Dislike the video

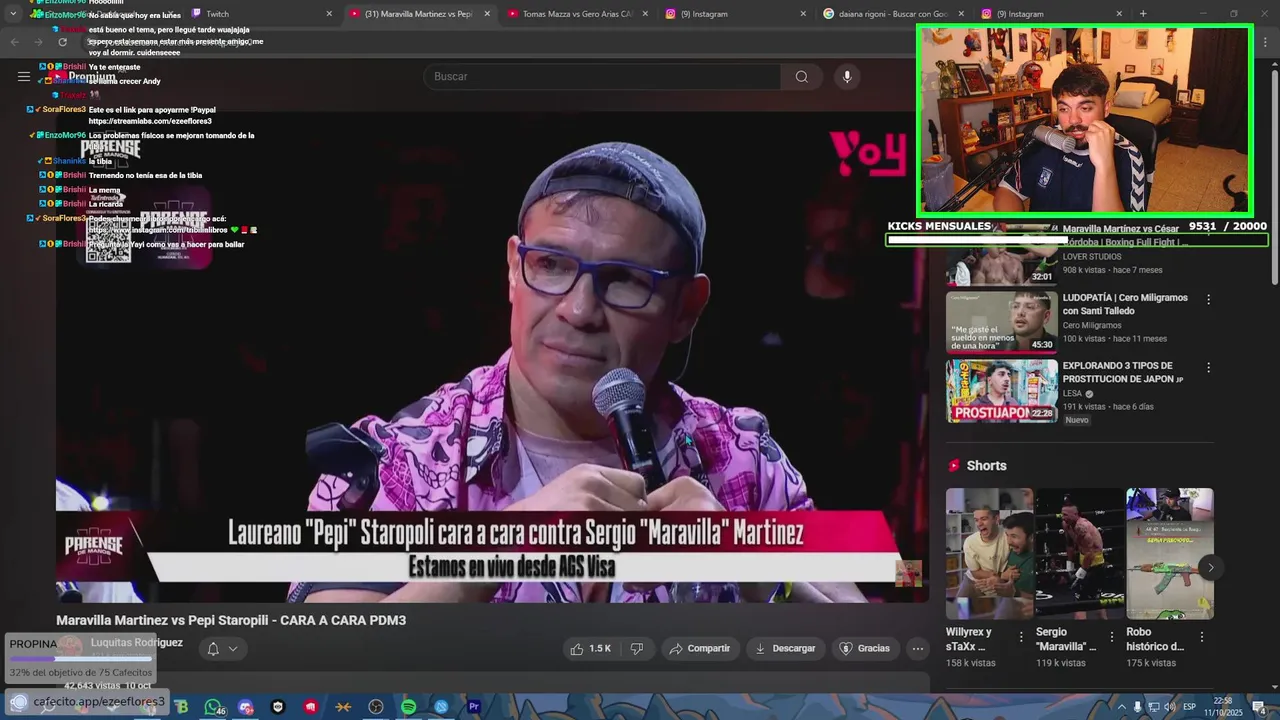[637, 649]
